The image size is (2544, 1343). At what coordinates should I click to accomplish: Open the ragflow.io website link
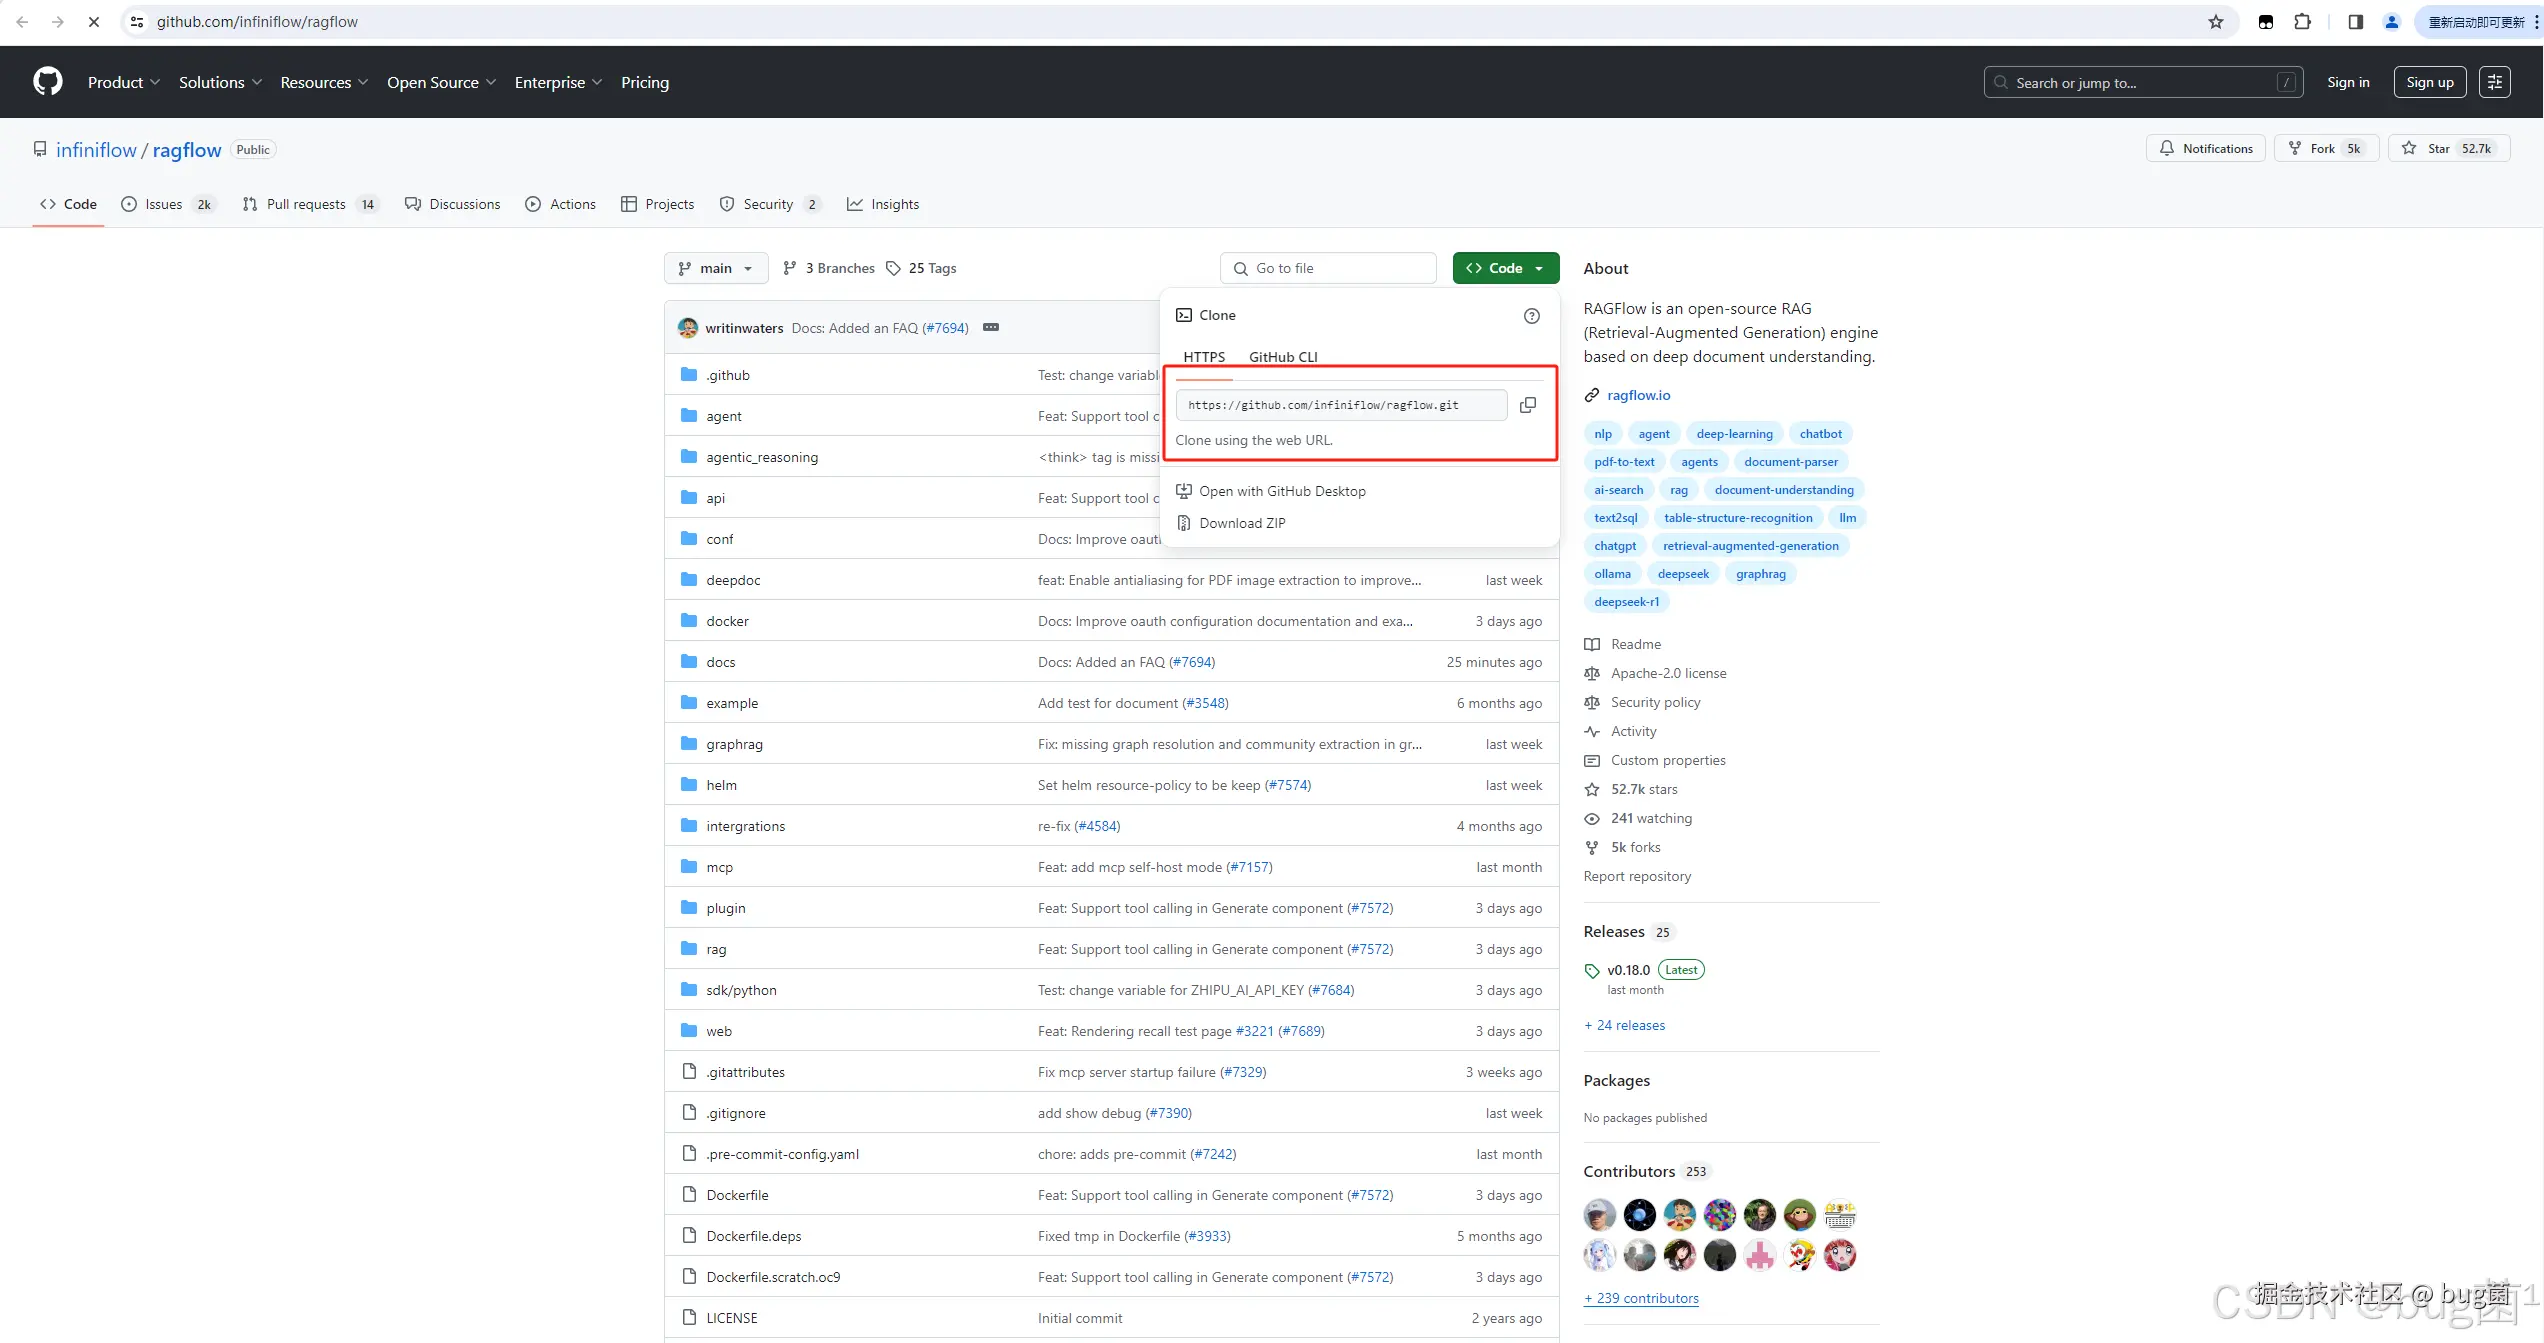pyautogui.click(x=1638, y=395)
